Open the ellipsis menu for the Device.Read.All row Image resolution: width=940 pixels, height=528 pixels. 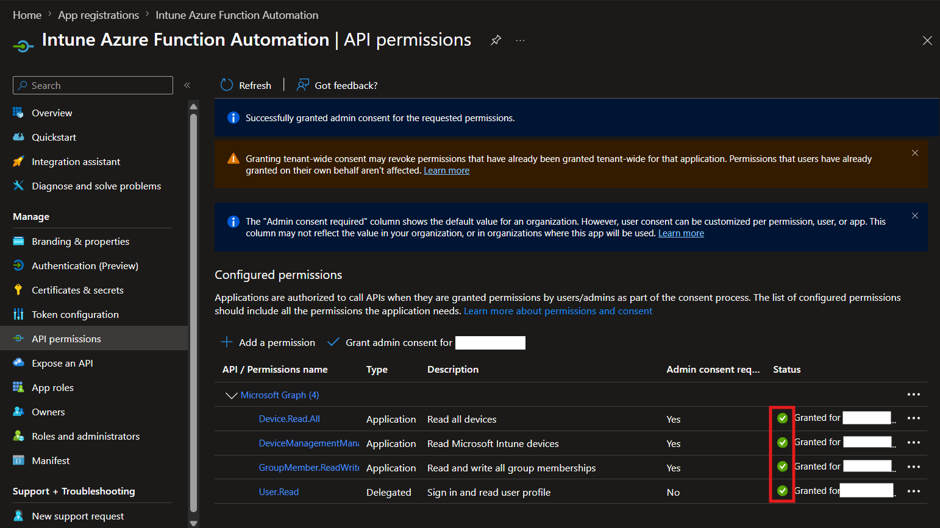(914, 418)
